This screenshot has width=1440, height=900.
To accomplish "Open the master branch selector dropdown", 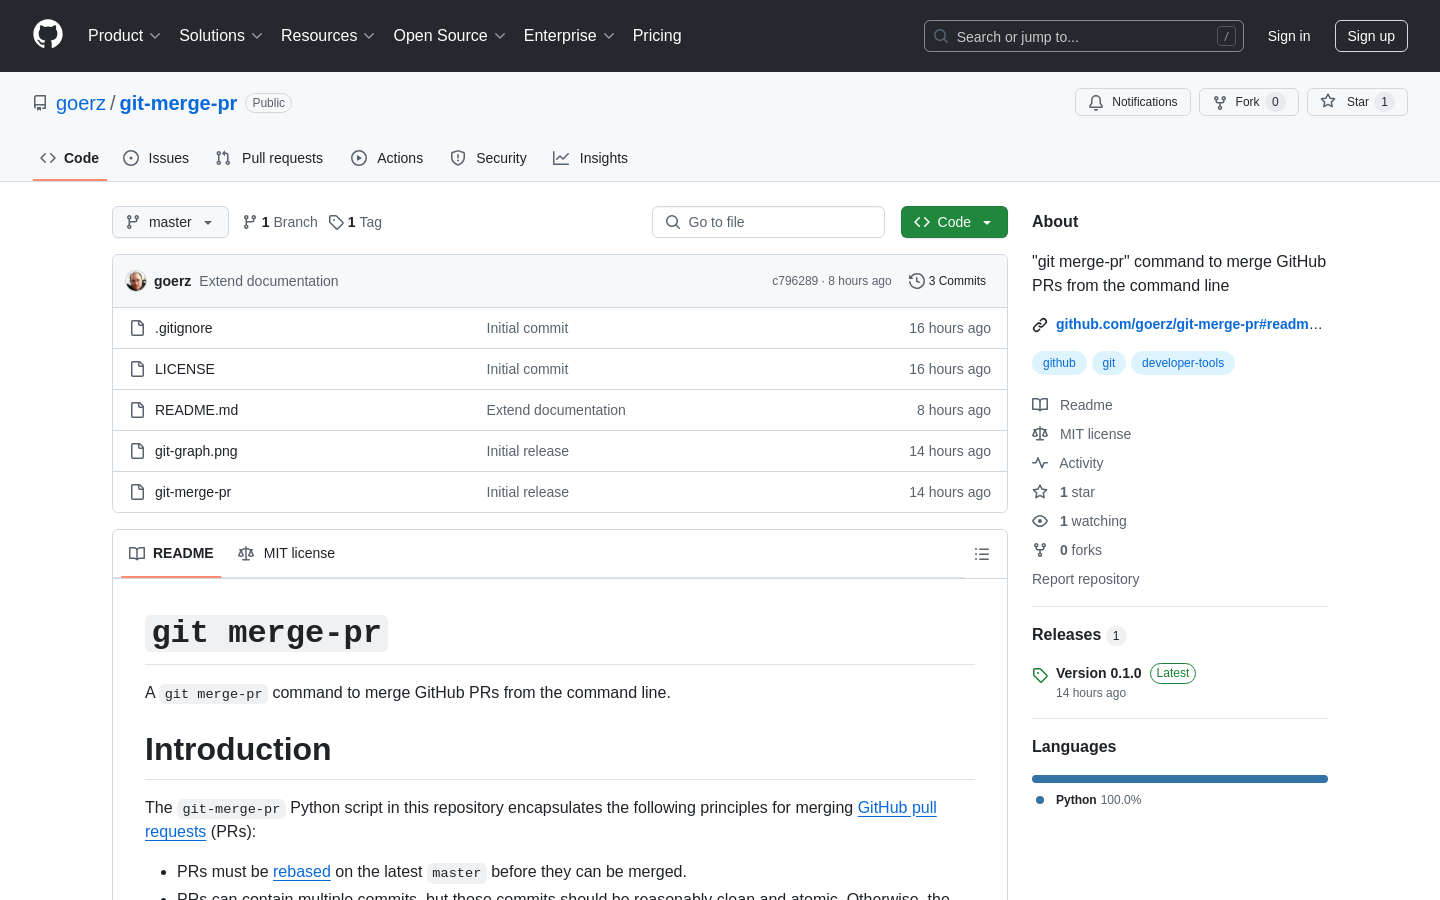I will [170, 222].
